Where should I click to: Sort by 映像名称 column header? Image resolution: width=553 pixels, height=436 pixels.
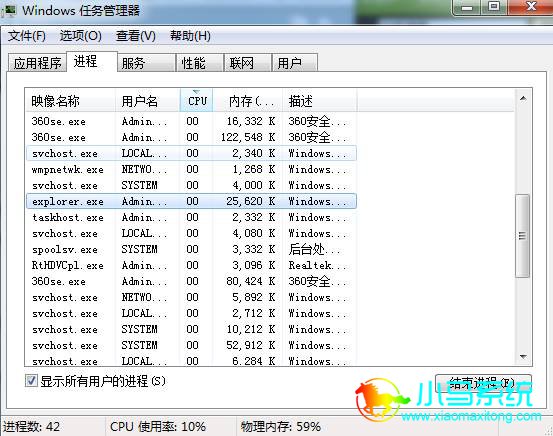click(x=71, y=101)
